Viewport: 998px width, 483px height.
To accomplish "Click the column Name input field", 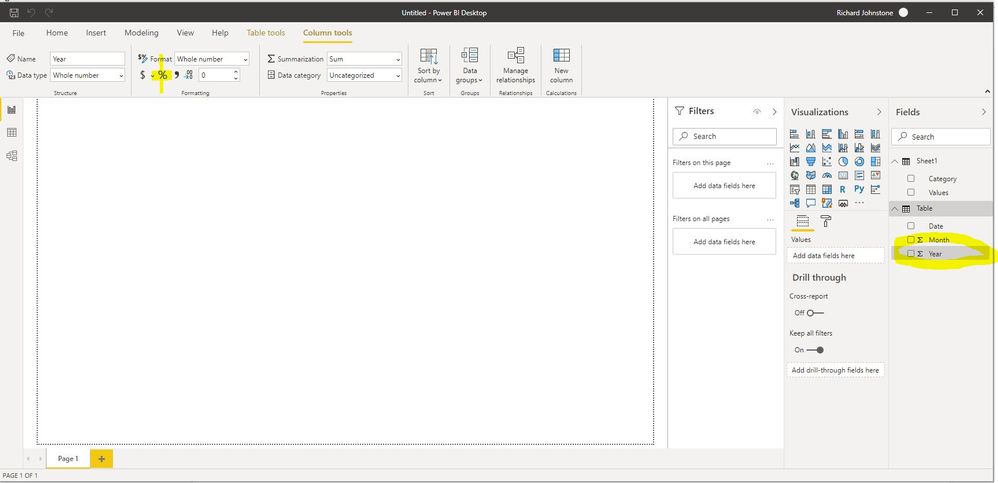I will click(88, 59).
